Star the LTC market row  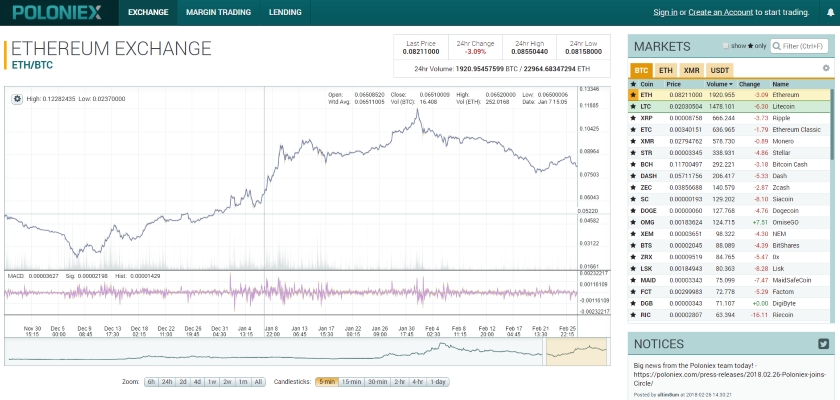point(633,107)
